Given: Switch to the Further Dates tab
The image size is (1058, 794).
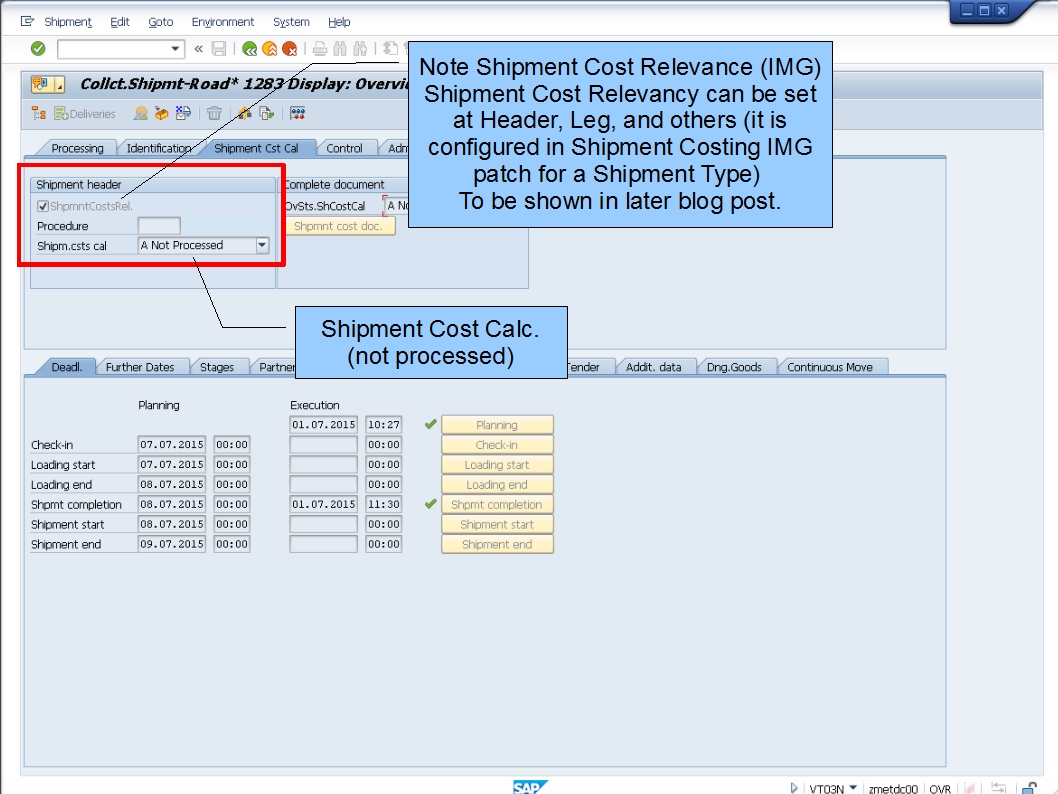Looking at the screenshot, I should click(140, 367).
